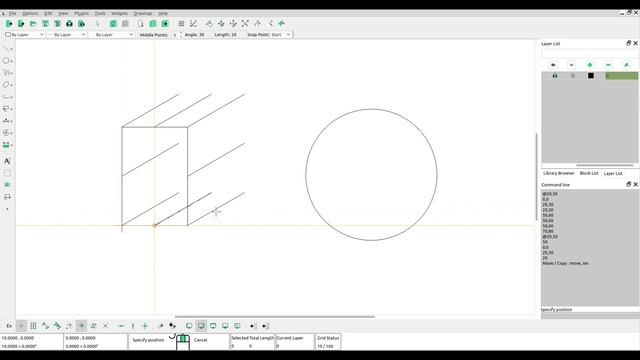This screenshot has height=360, width=640.
Task: Hide all layers icon
Action: [x=571, y=65]
